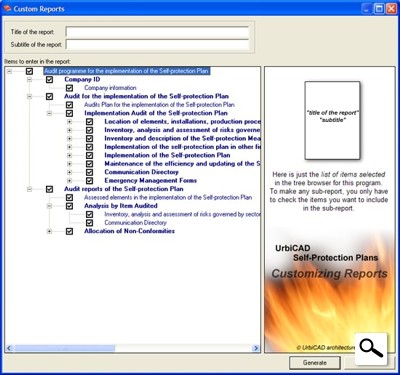
Task: Expand the bold Communication Directory node
Action: click(x=69, y=172)
